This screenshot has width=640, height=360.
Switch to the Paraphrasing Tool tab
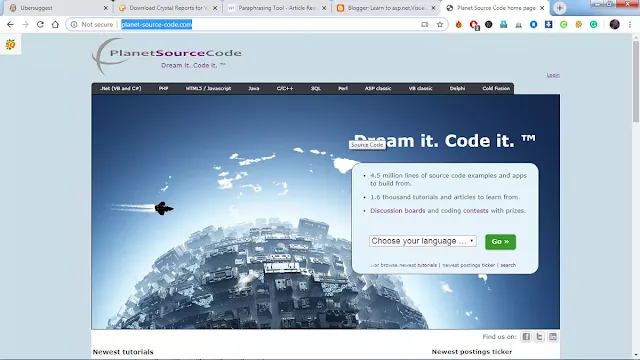pyautogui.click(x=277, y=8)
